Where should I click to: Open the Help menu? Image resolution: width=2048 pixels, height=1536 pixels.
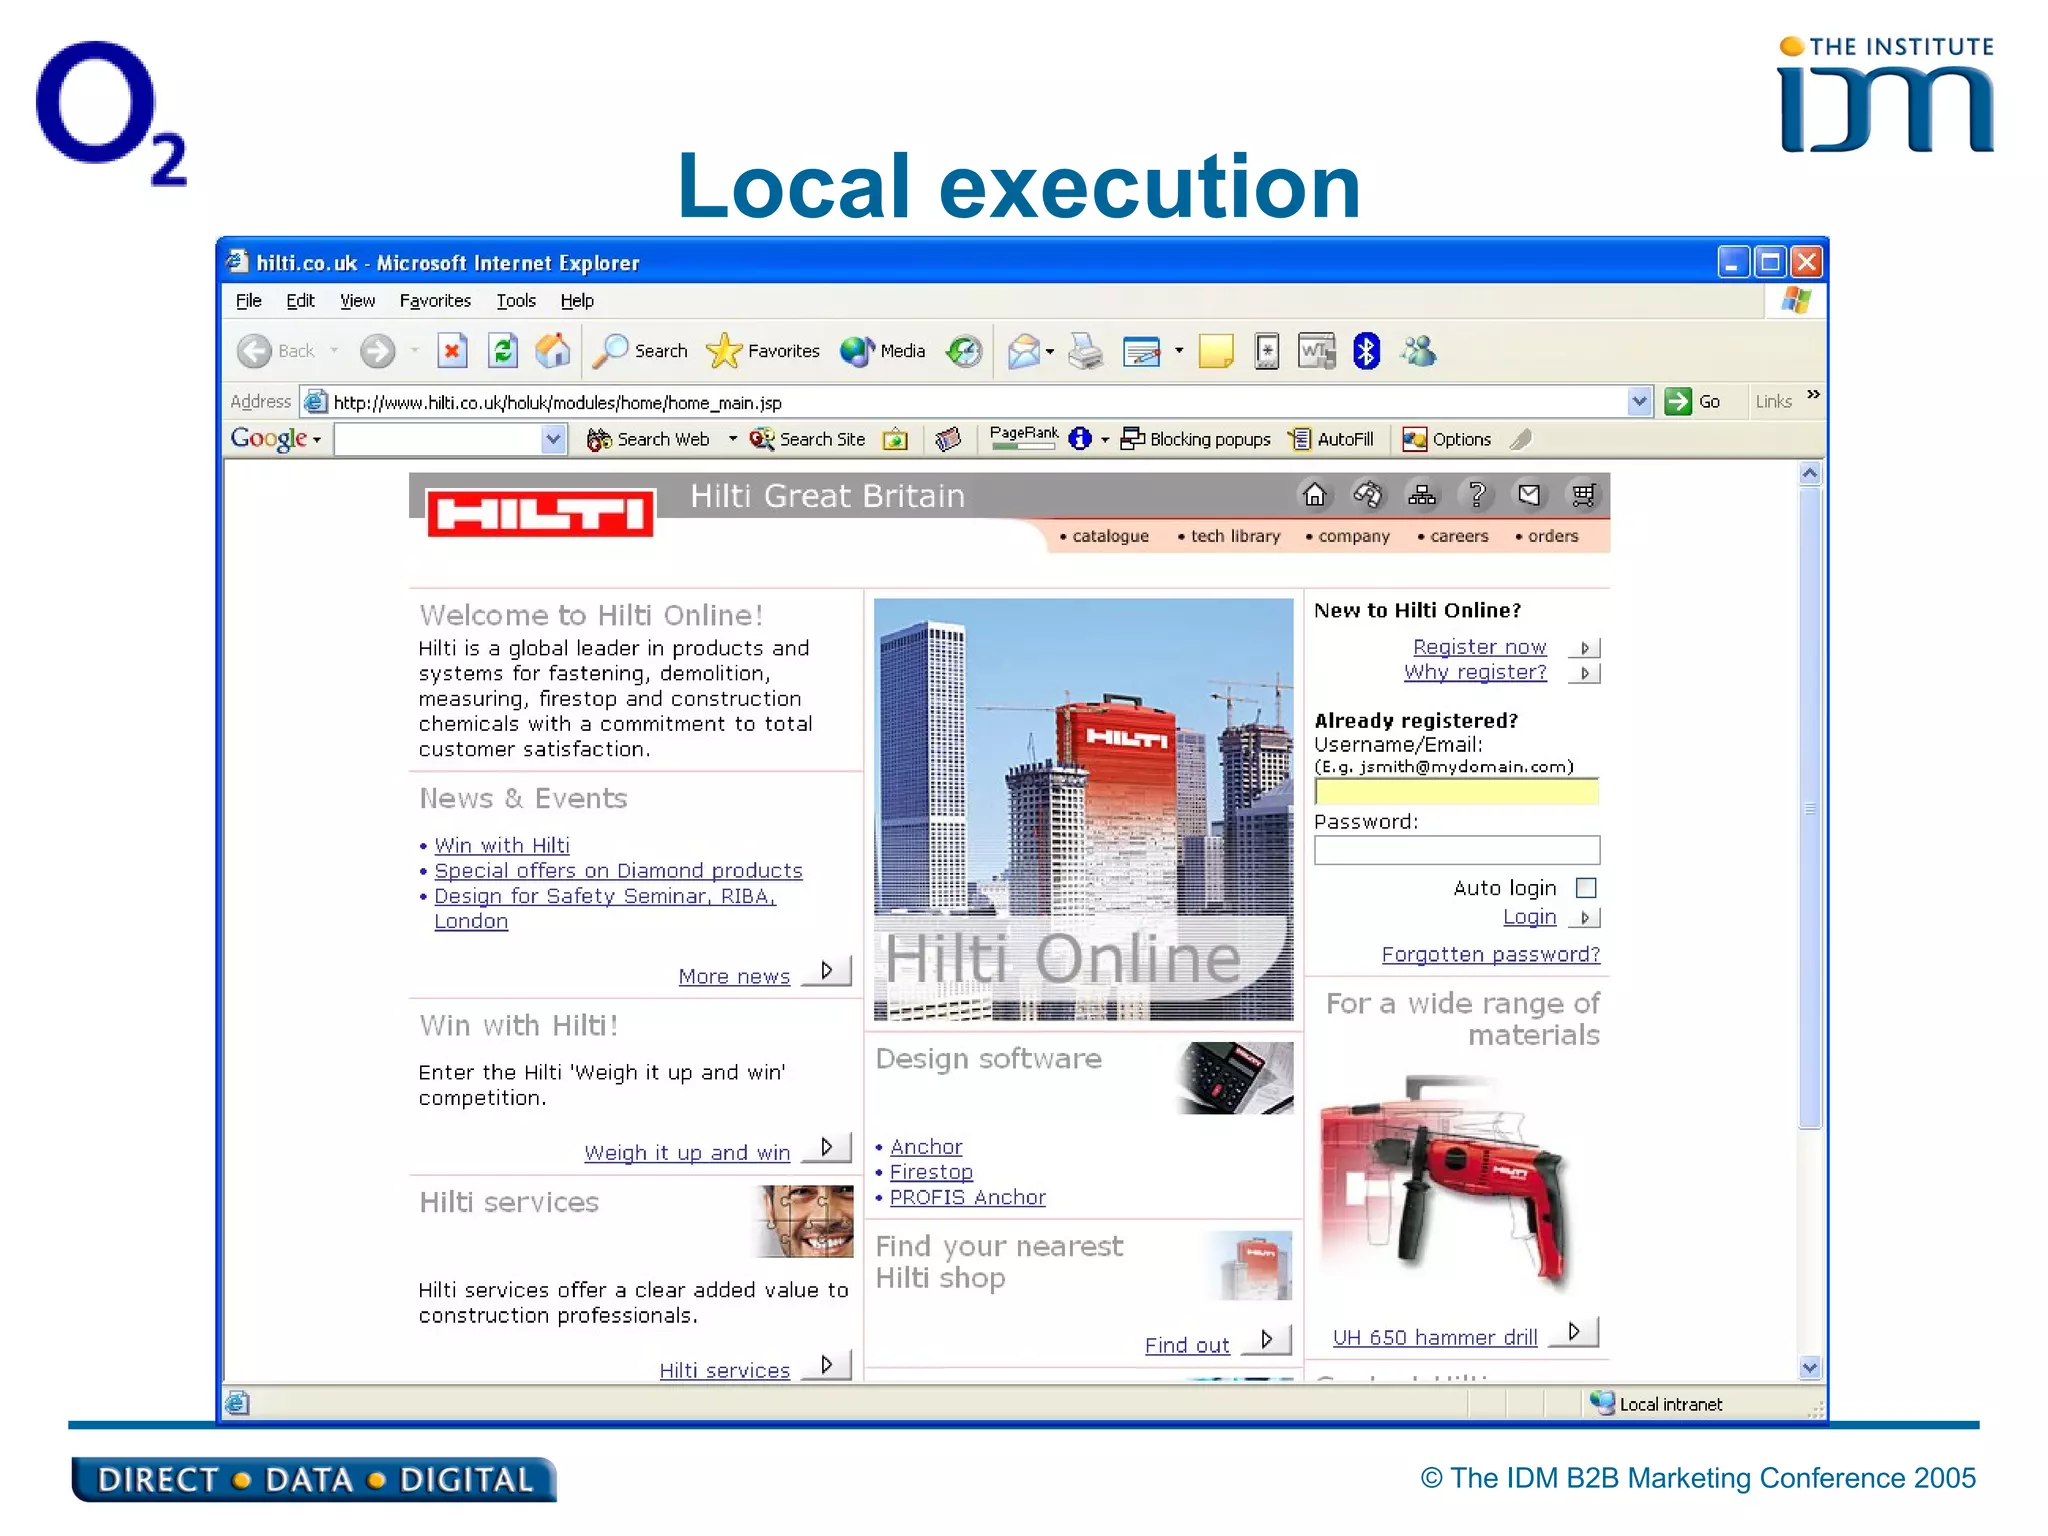point(577,301)
